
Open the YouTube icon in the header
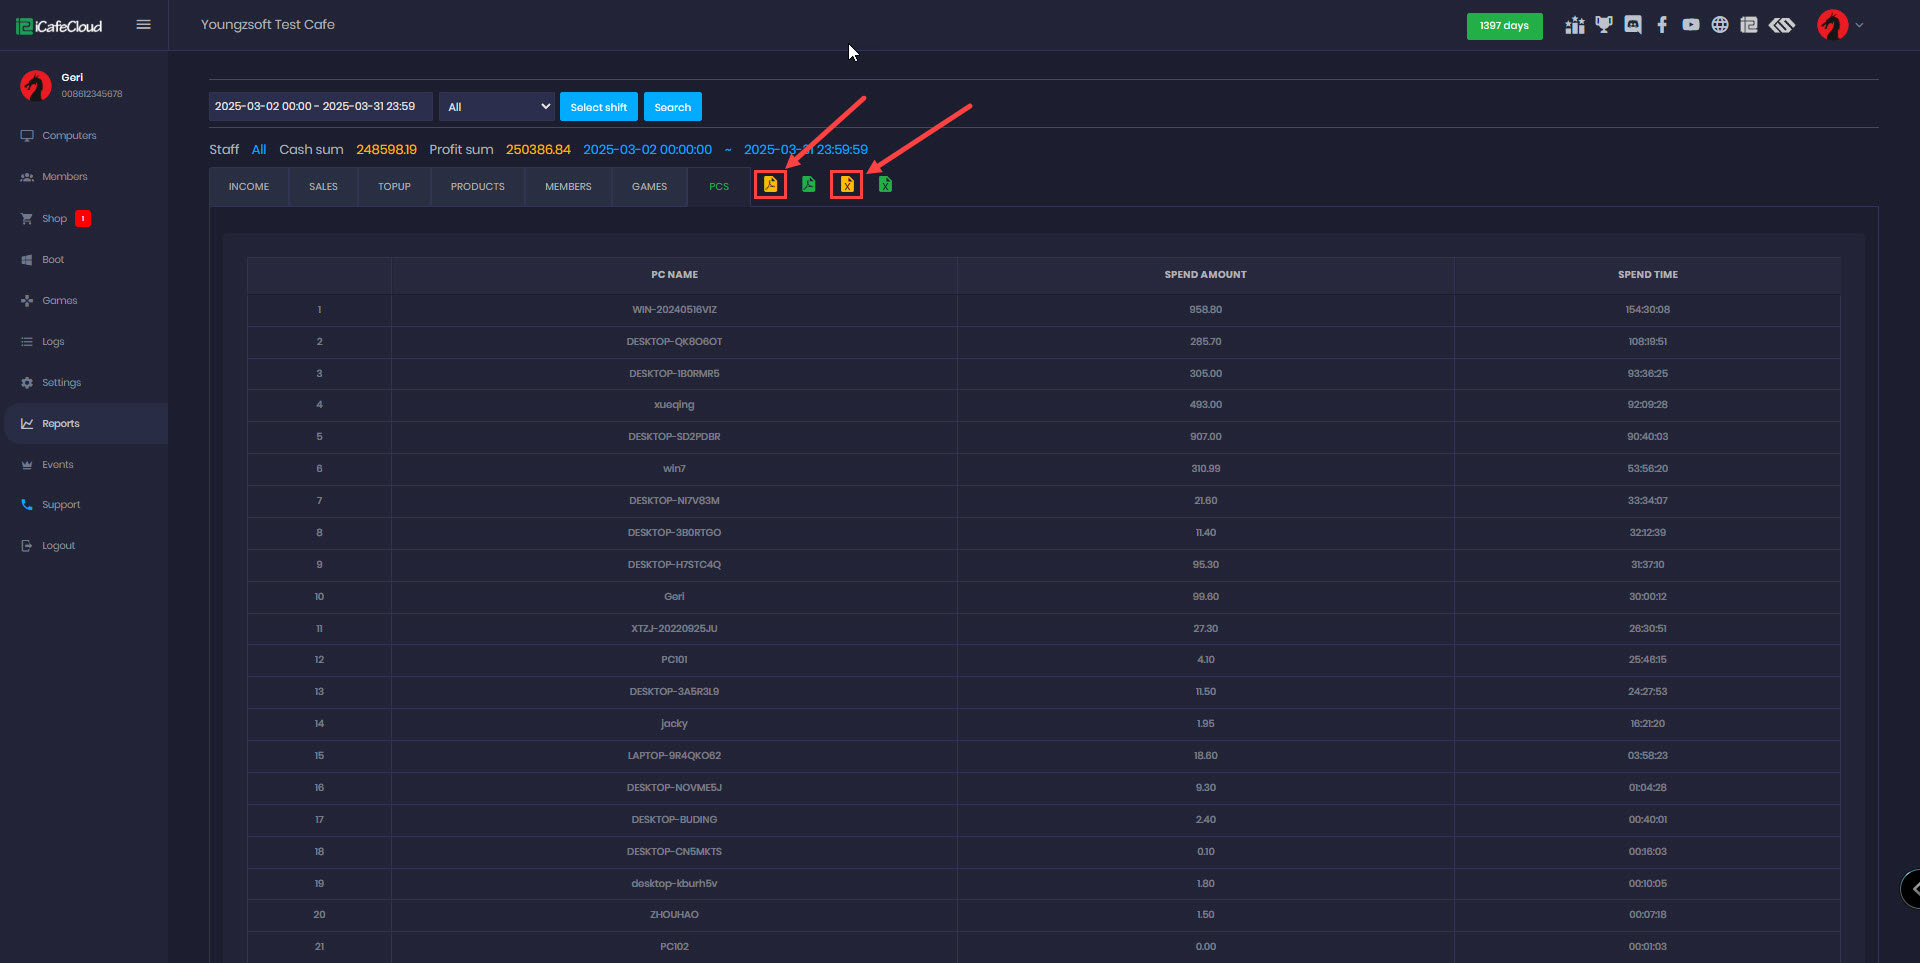click(x=1691, y=25)
